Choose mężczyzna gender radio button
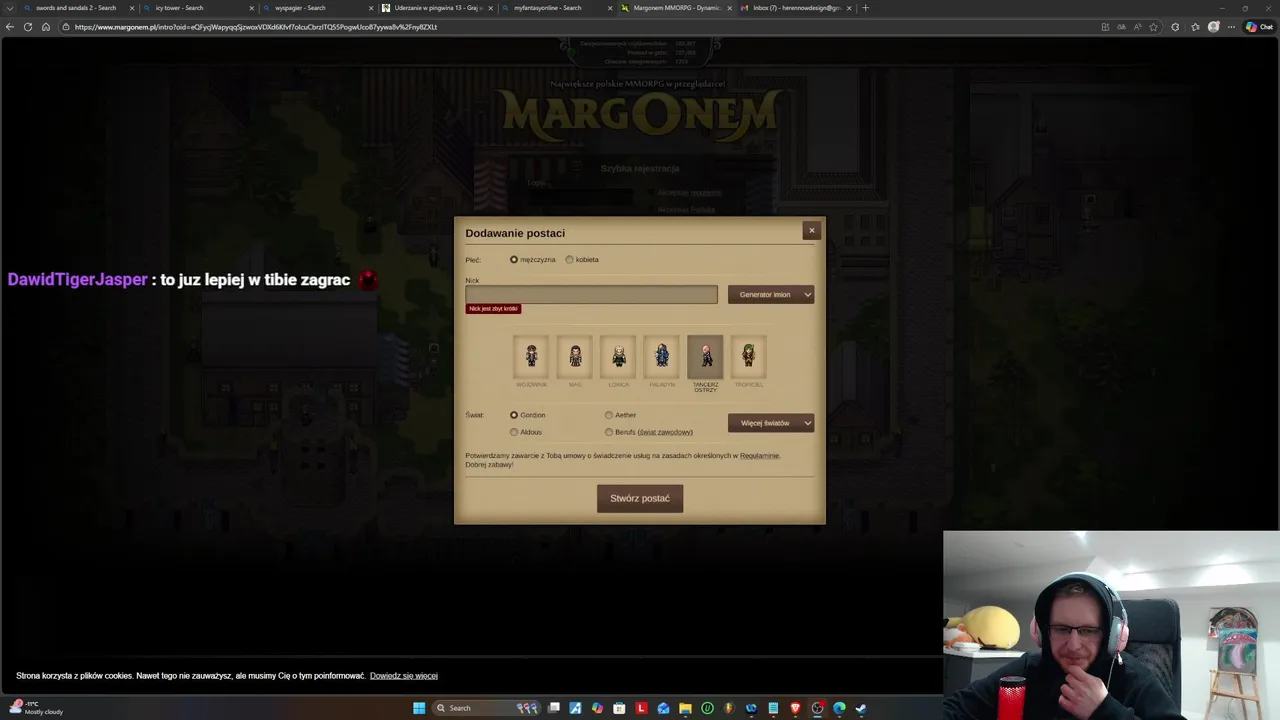1280x720 pixels. coord(514,259)
